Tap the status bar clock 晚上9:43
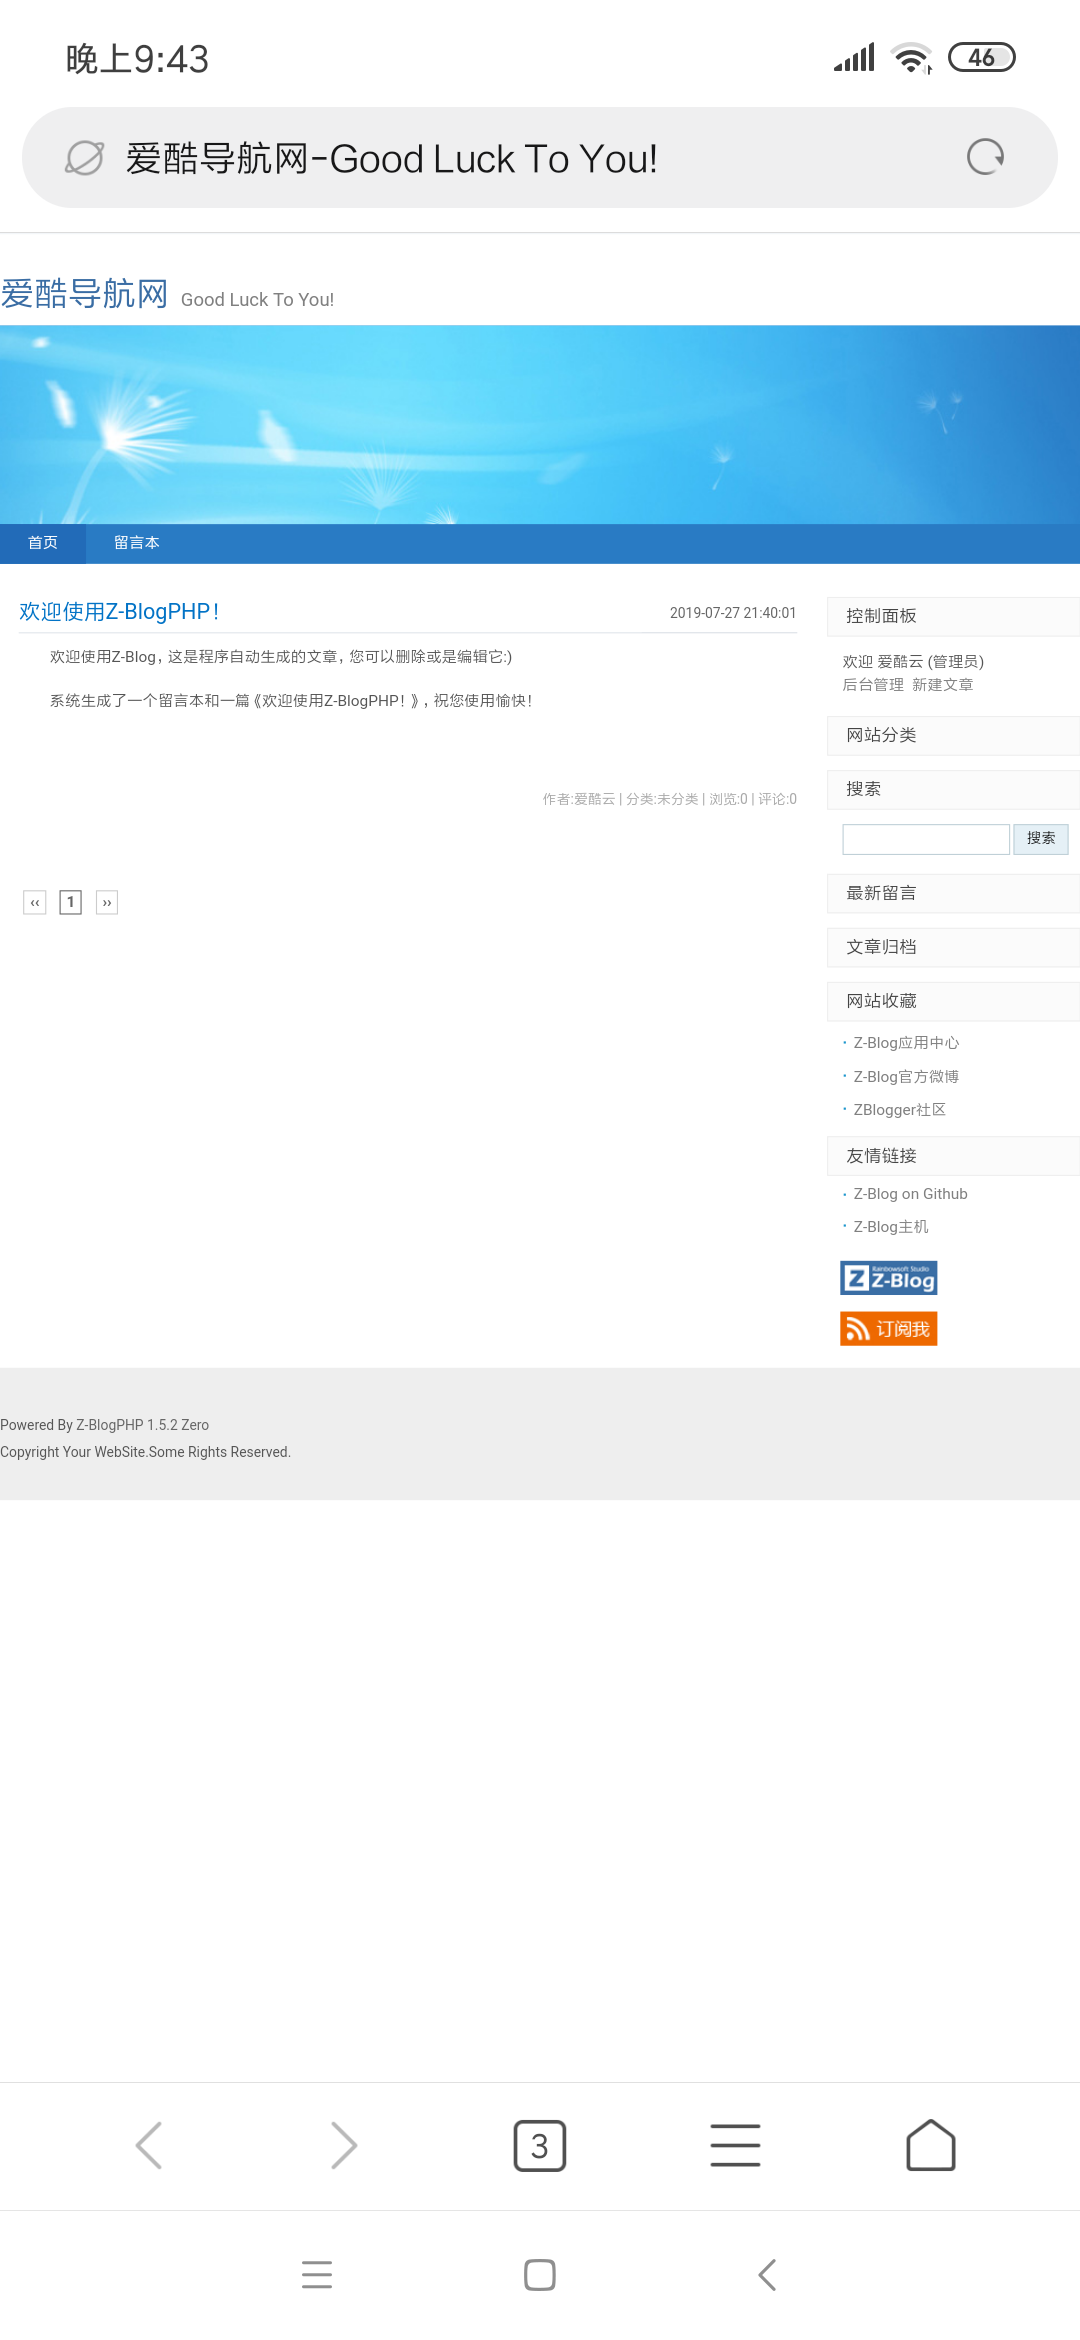 point(137,59)
